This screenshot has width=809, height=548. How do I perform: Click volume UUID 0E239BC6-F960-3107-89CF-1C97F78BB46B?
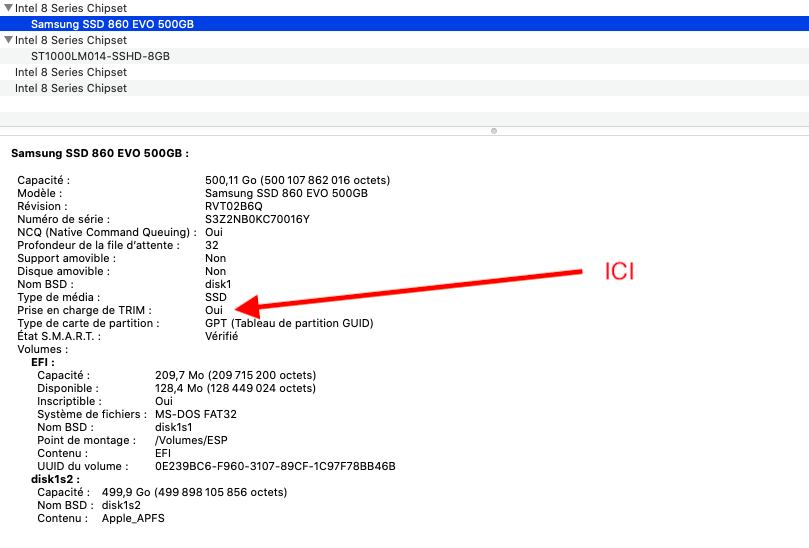point(275,466)
